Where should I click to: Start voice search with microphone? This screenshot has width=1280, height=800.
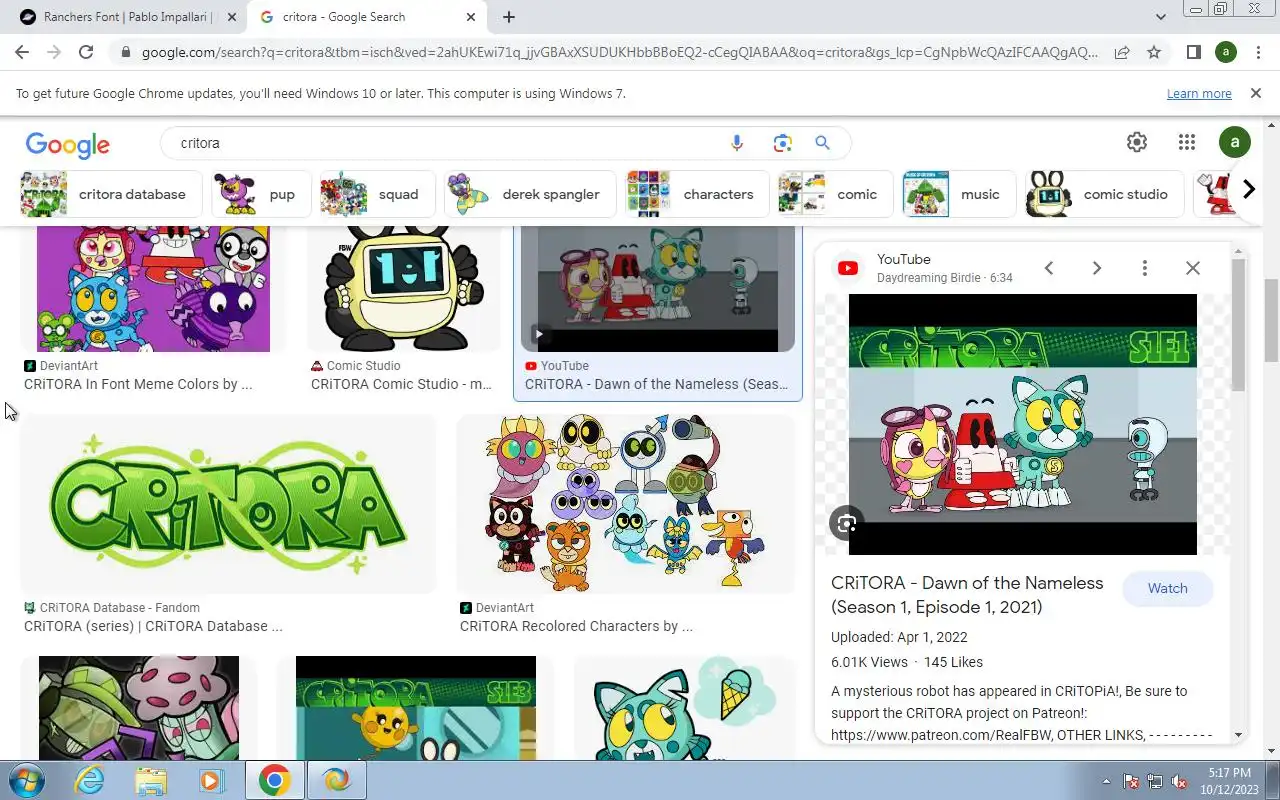[x=737, y=143]
